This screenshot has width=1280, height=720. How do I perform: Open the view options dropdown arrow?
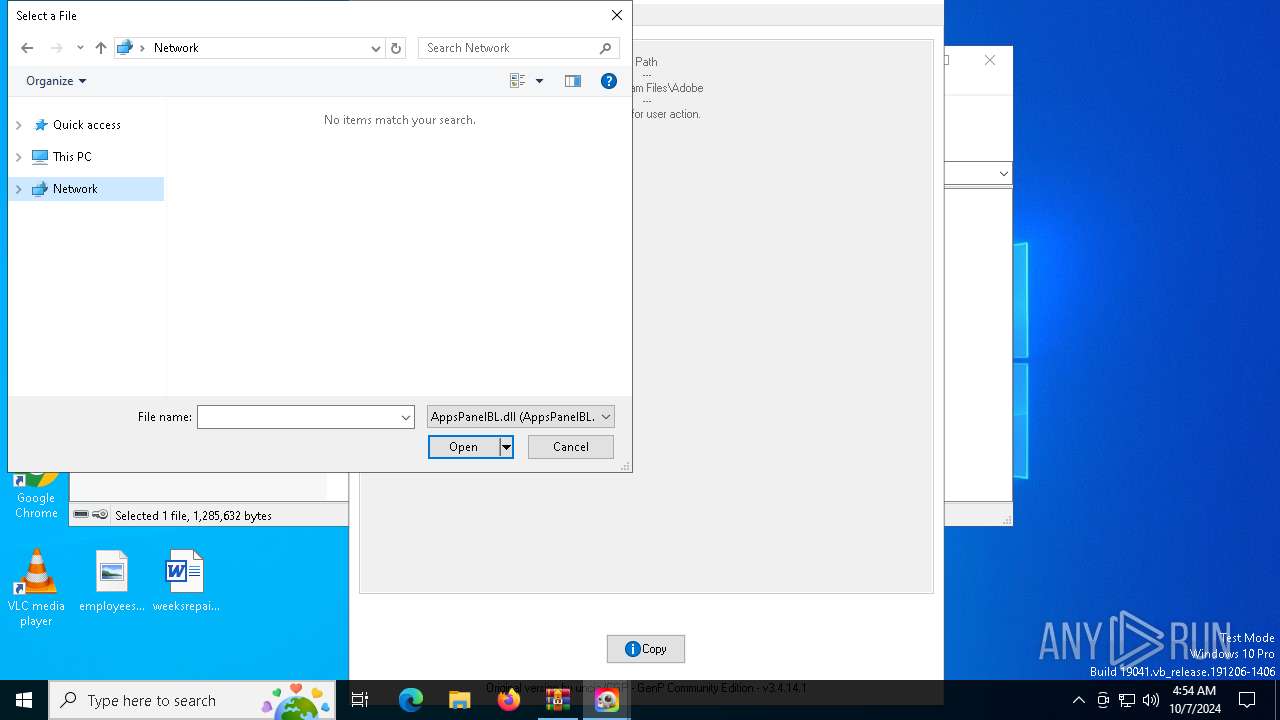(539, 81)
